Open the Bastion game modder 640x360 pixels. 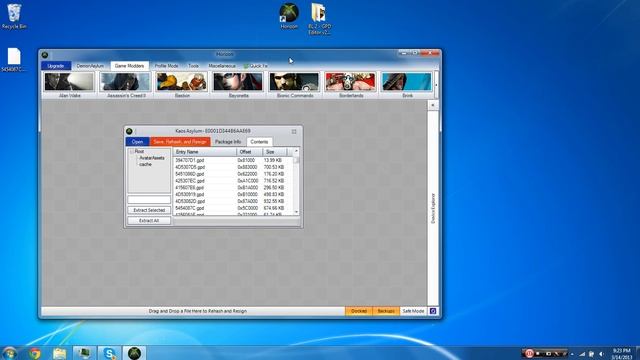pos(182,85)
